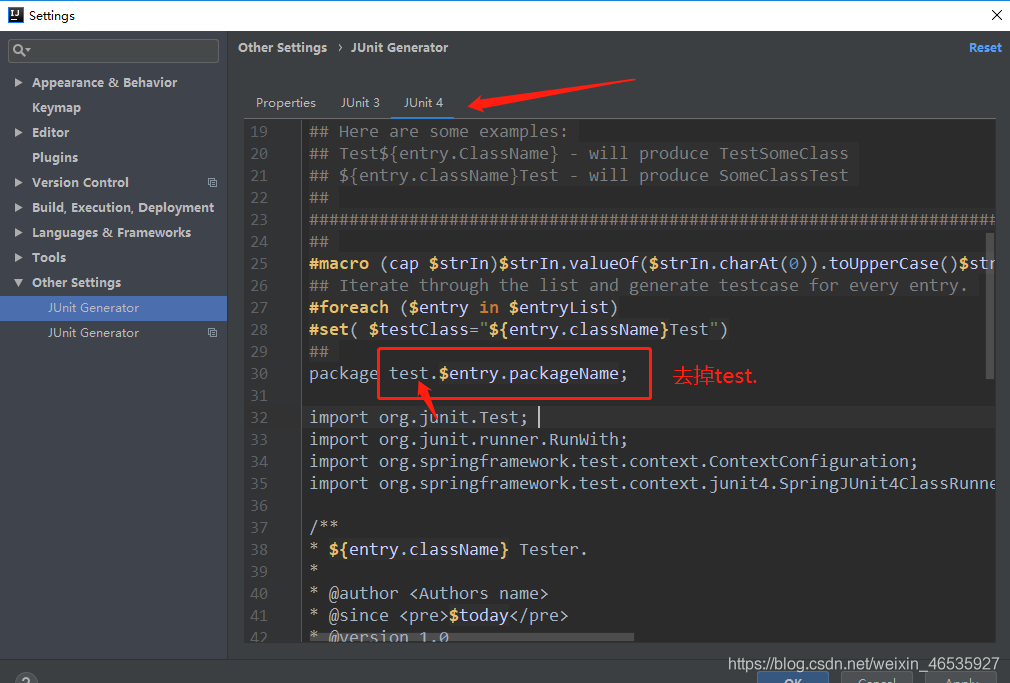Select the highlighted JUnit Generator item
The width and height of the screenshot is (1010, 683).
(113, 308)
